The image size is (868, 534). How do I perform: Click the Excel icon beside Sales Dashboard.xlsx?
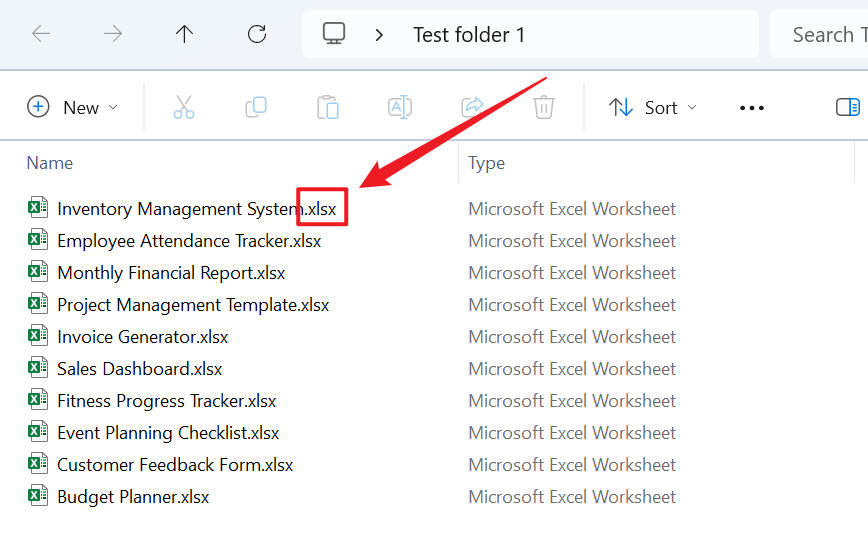coord(38,369)
